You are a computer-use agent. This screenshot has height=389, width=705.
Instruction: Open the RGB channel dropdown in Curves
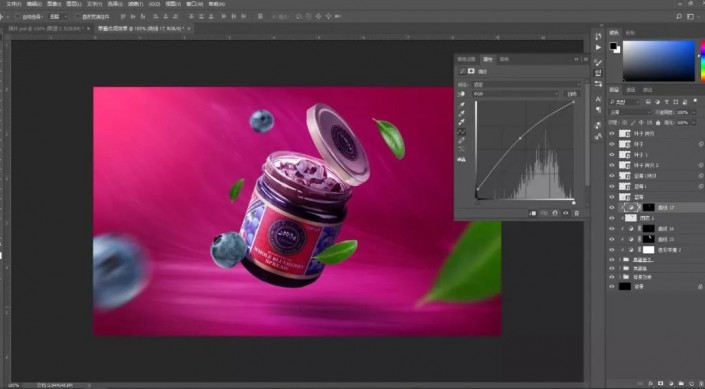pos(515,94)
